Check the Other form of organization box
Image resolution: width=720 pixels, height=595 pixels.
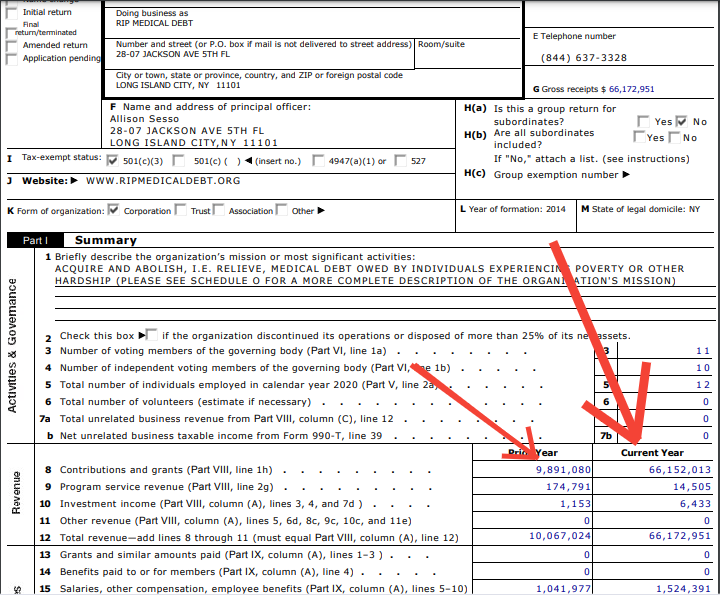point(281,210)
